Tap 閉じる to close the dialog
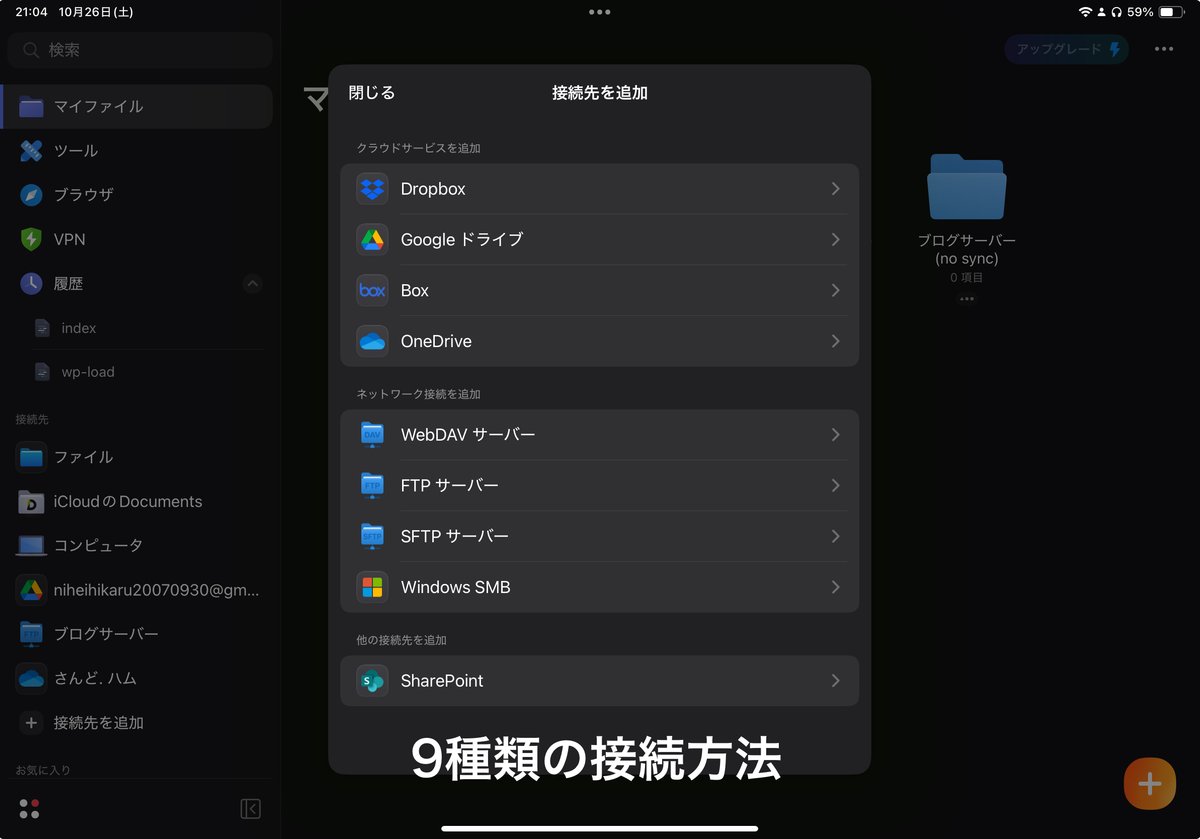The image size is (1200, 839). pos(372,93)
